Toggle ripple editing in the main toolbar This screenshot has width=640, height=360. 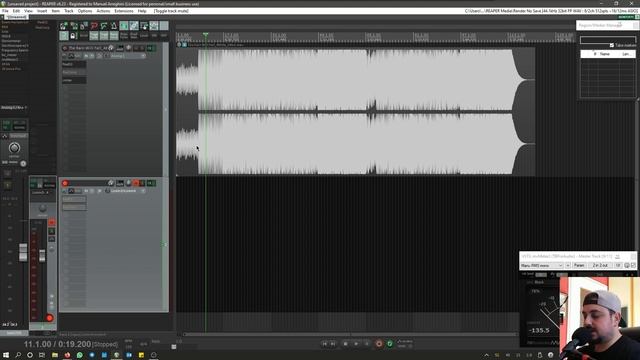point(144,26)
